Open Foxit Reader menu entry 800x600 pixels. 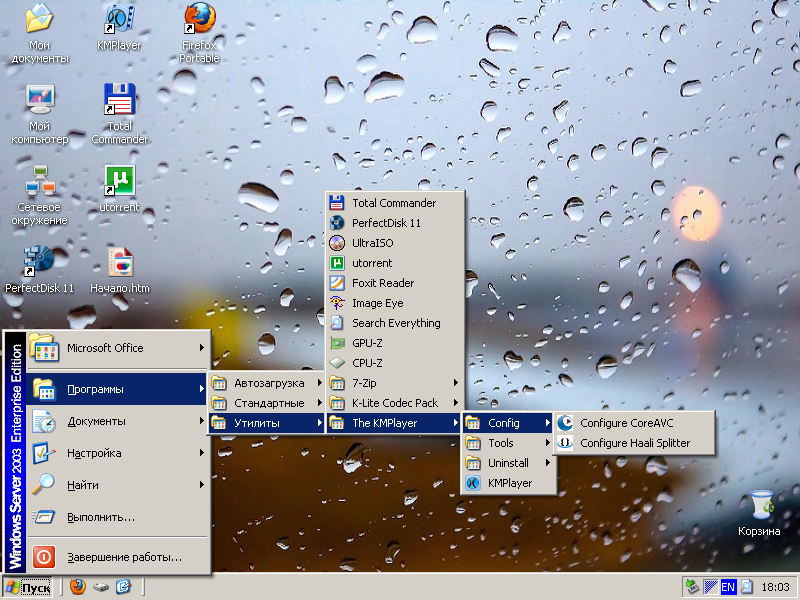395,283
